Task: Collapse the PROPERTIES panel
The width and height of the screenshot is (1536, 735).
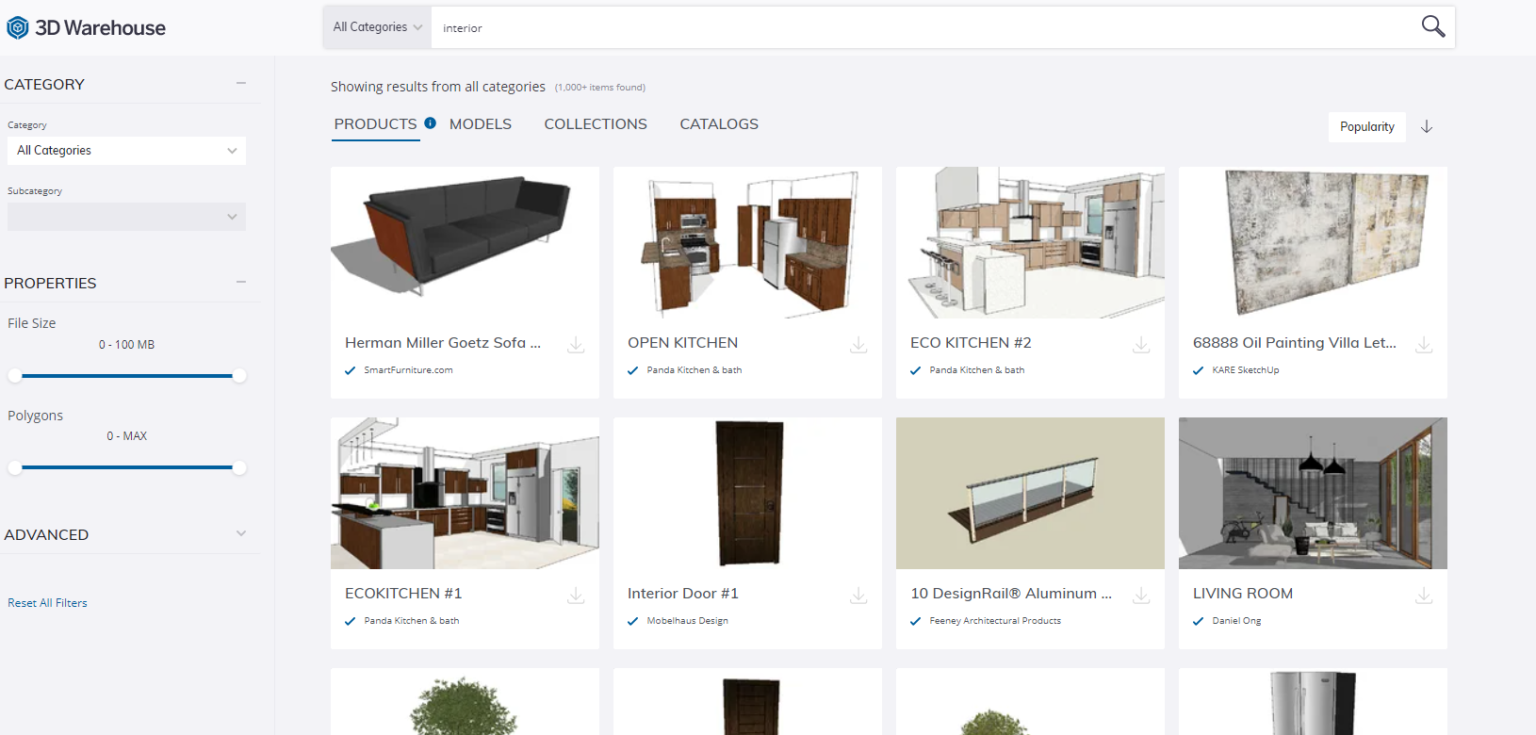Action: [x=241, y=282]
